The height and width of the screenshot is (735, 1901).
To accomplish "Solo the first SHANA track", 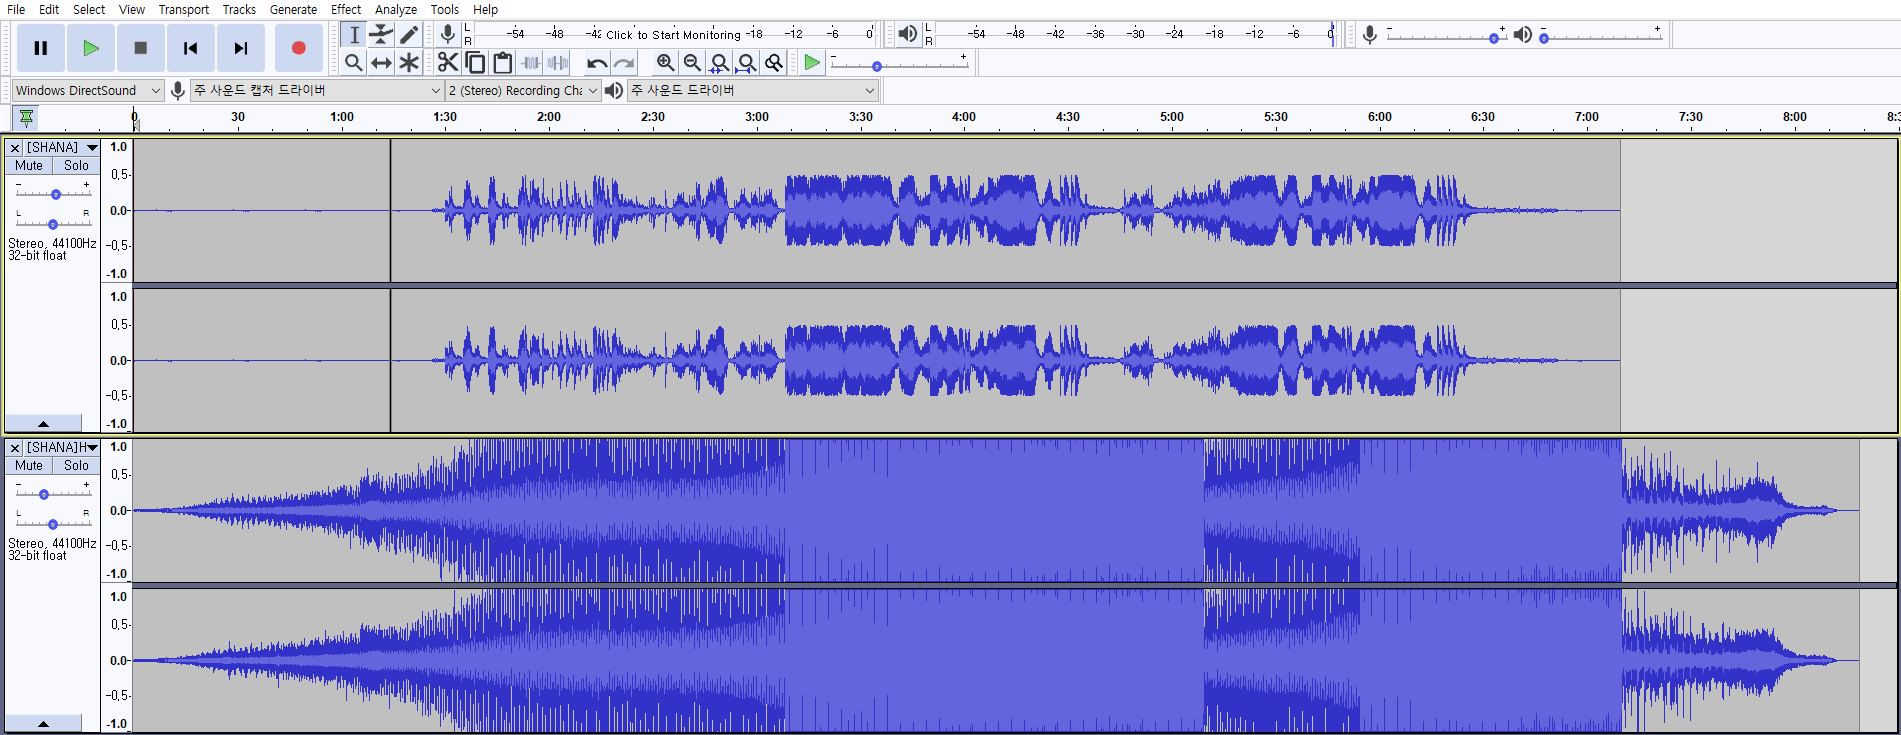I will tap(76, 166).
